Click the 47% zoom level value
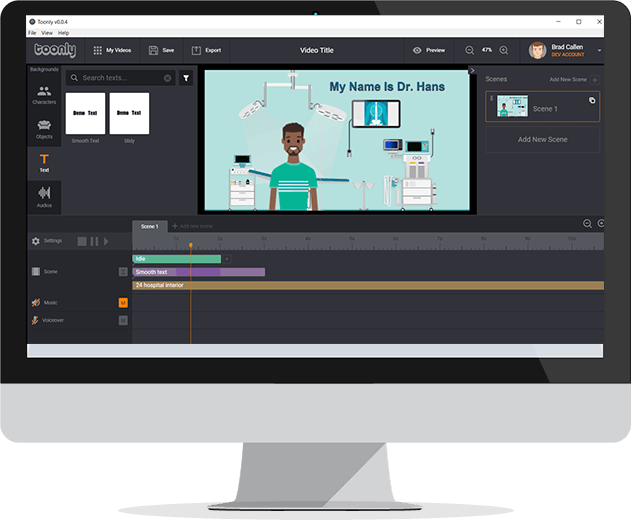The image size is (631, 520). click(487, 50)
